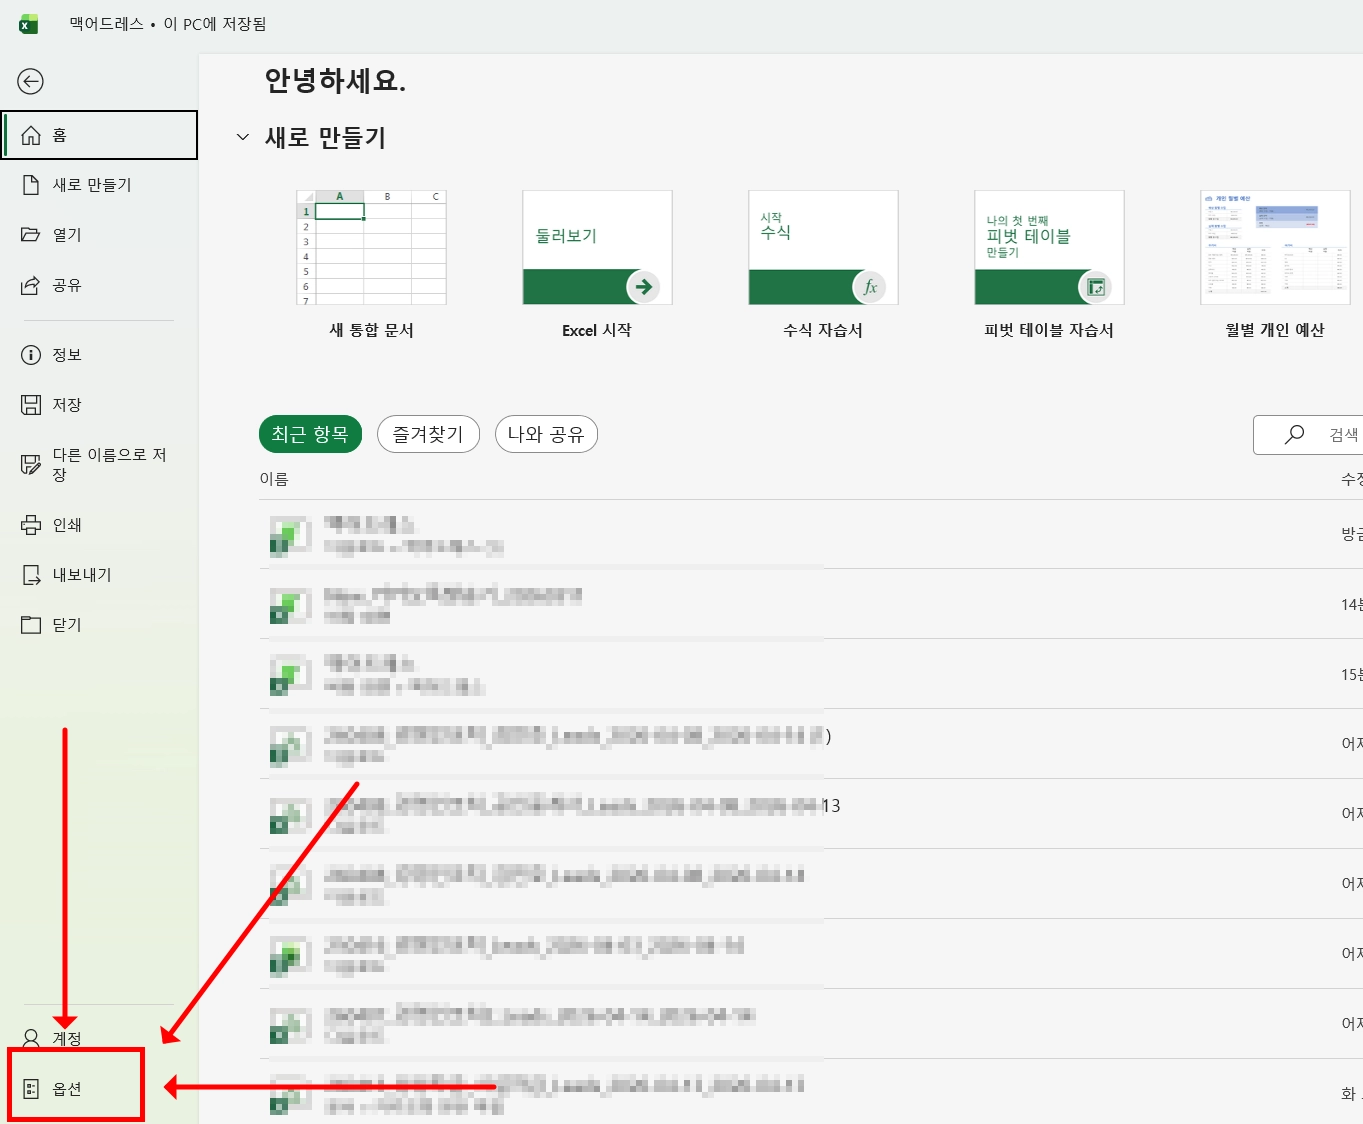Image resolution: width=1363 pixels, height=1124 pixels.
Task: Click the back arrow circle icon
Action: click(31, 81)
